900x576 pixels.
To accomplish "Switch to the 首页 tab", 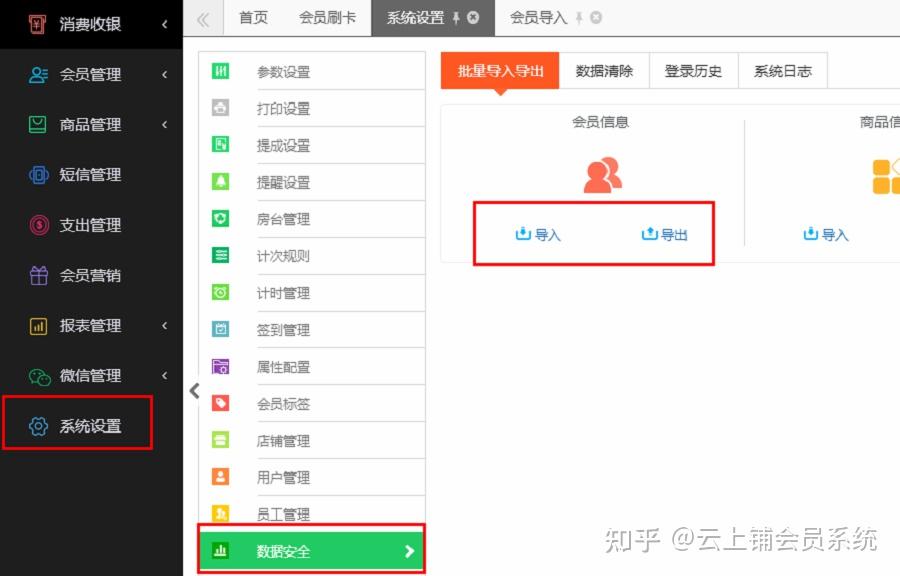I will tap(253, 18).
